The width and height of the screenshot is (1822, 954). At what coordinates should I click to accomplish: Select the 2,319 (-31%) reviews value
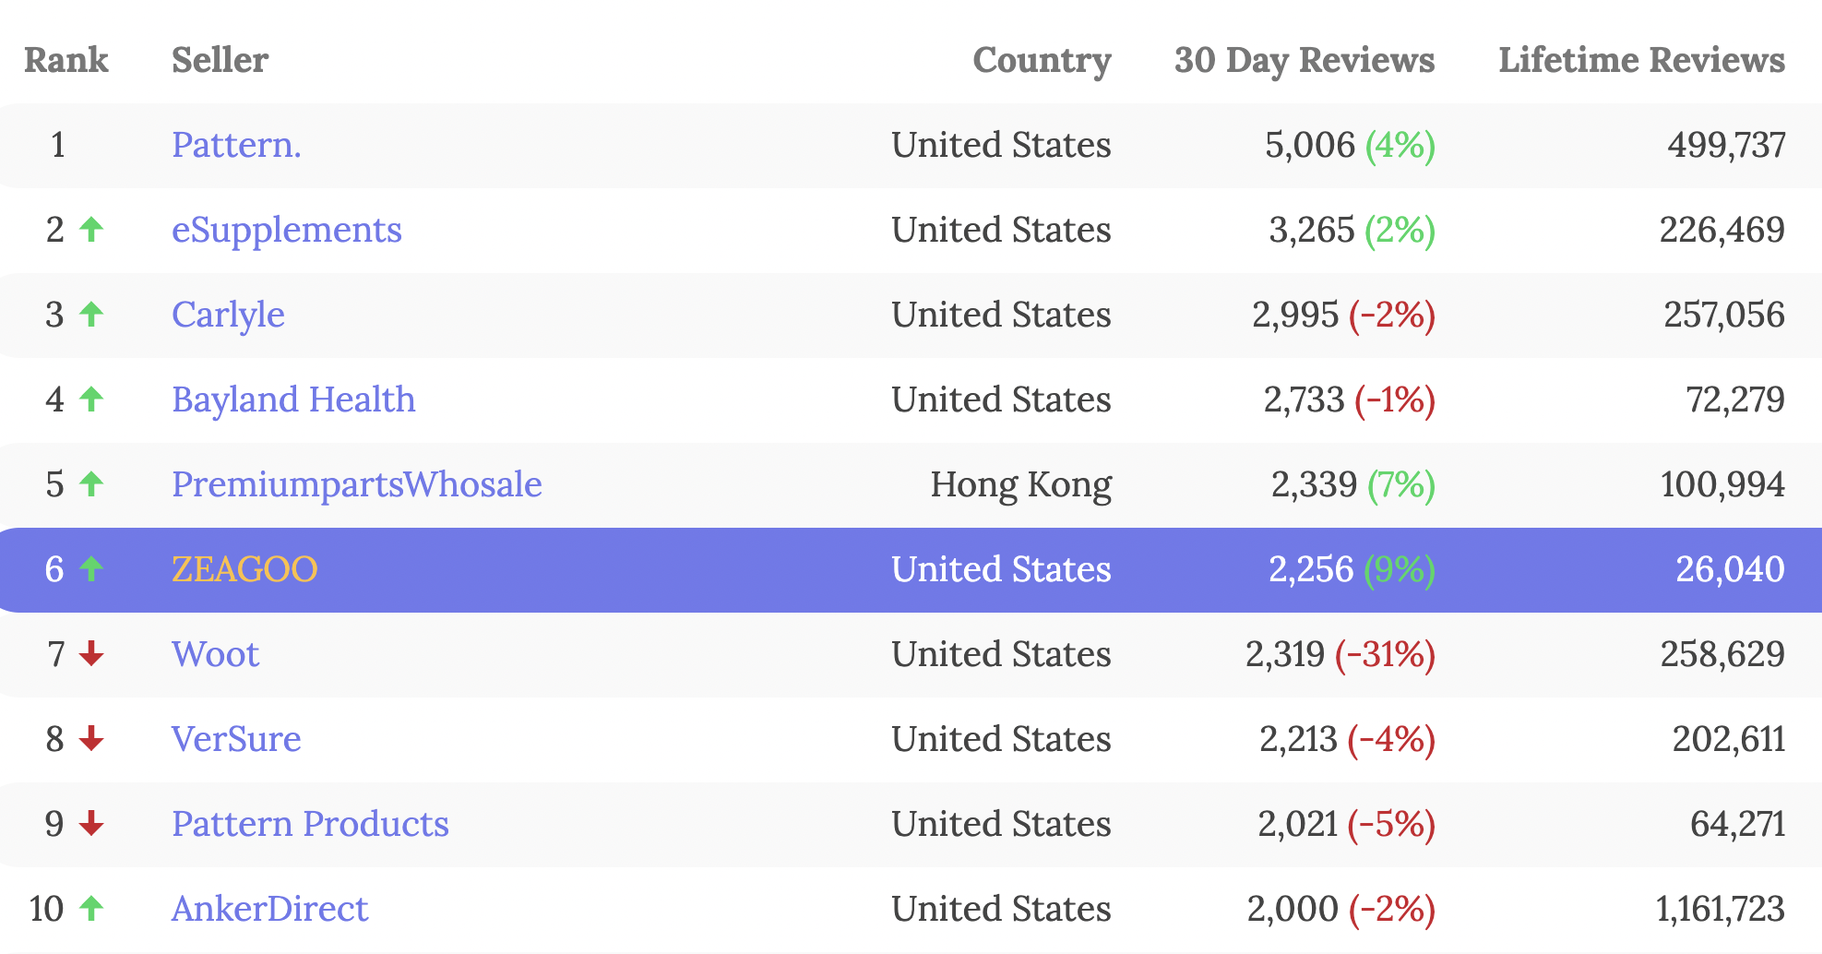(x=1341, y=655)
